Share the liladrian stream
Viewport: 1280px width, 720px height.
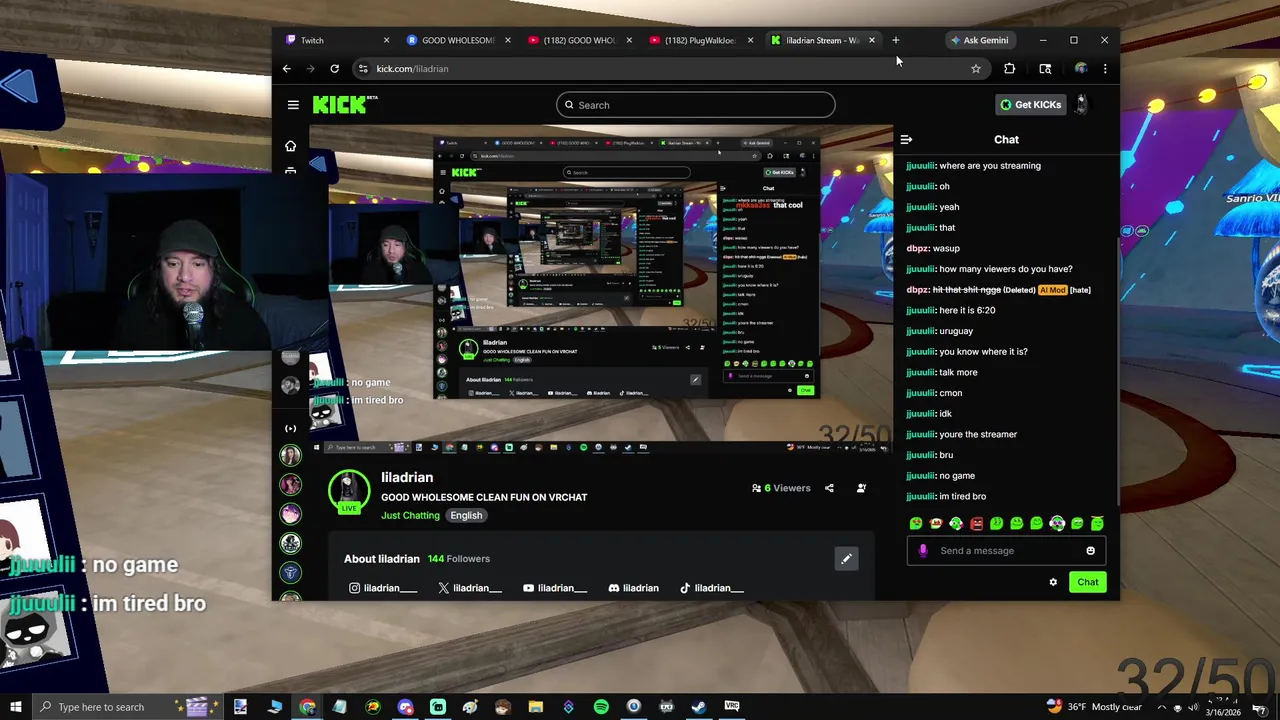click(829, 488)
